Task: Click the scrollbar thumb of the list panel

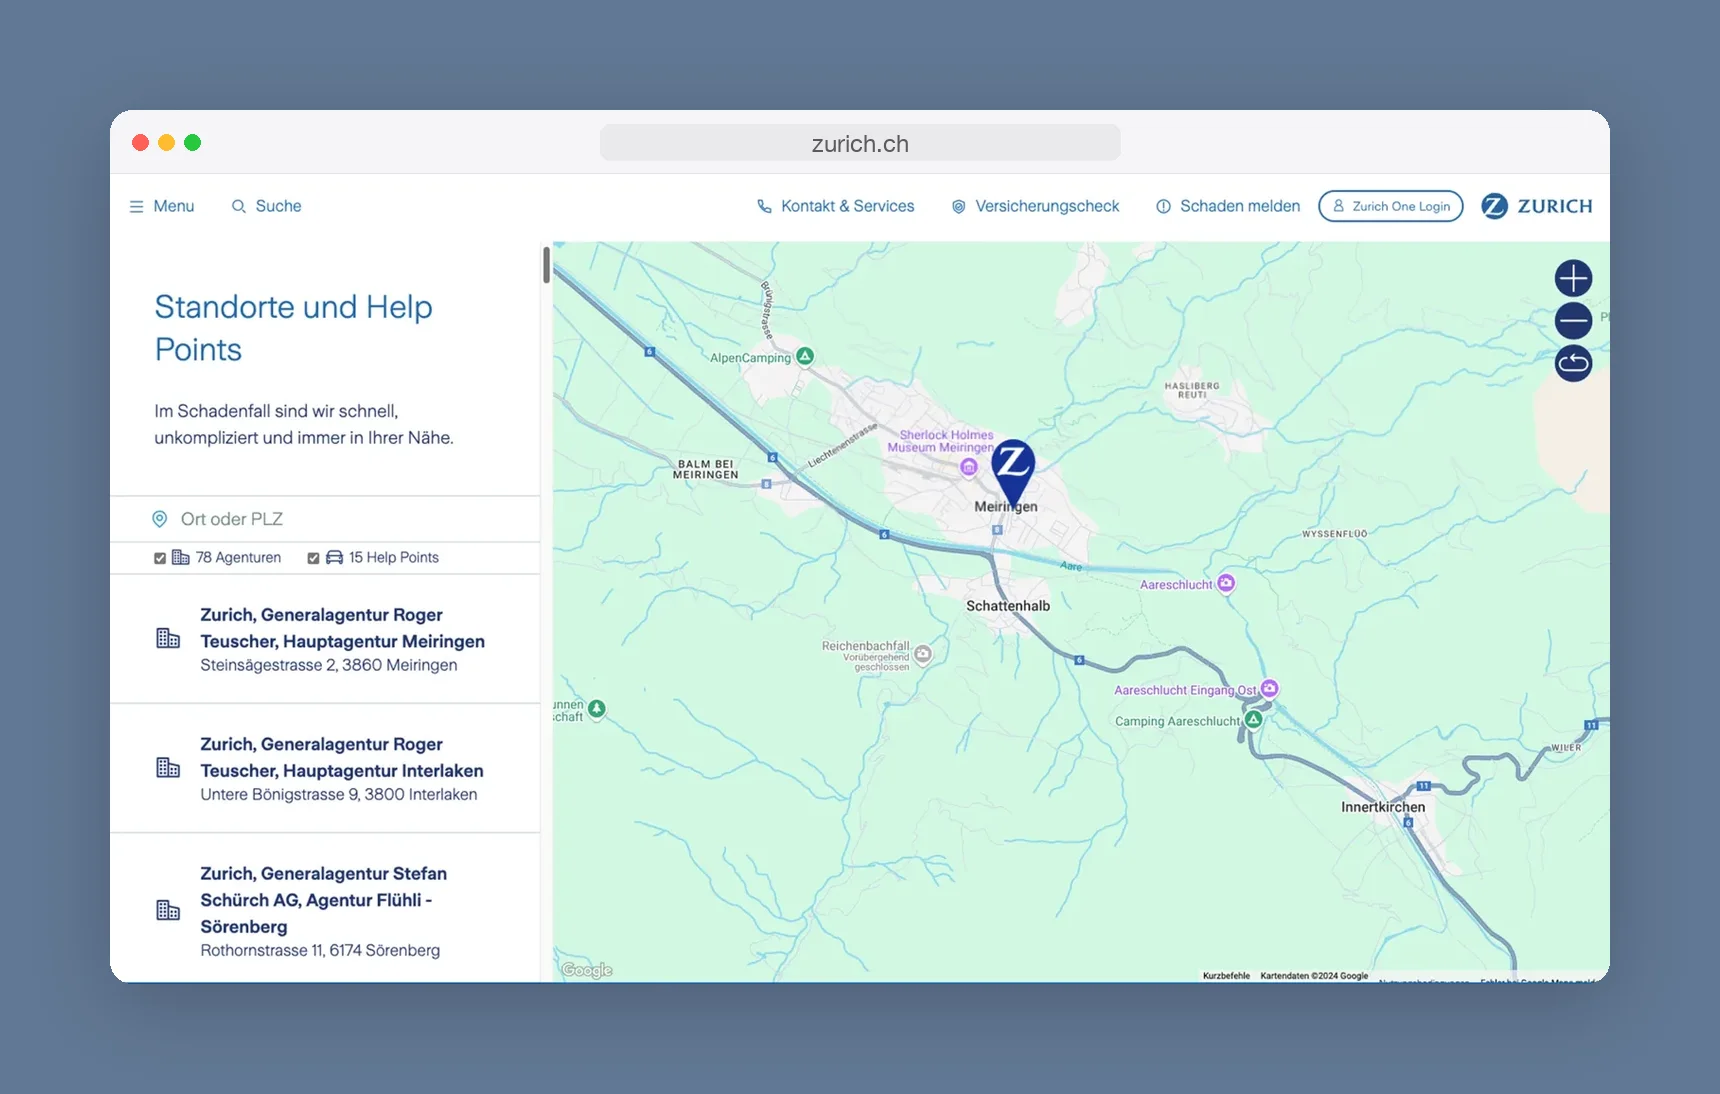Action: pyautogui.click(x=546, y=265)
